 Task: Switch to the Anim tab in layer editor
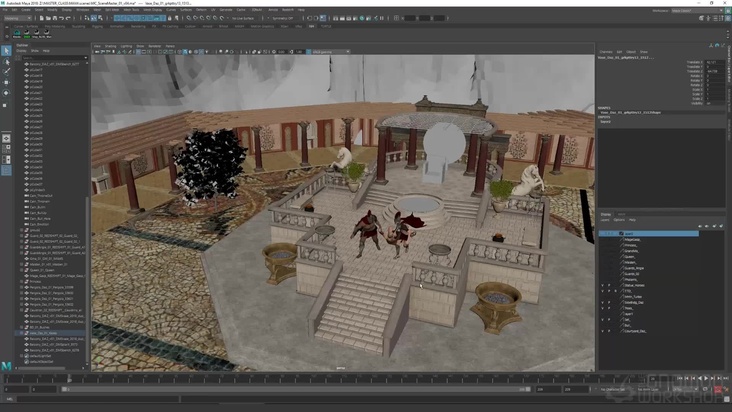coord(621,214)
